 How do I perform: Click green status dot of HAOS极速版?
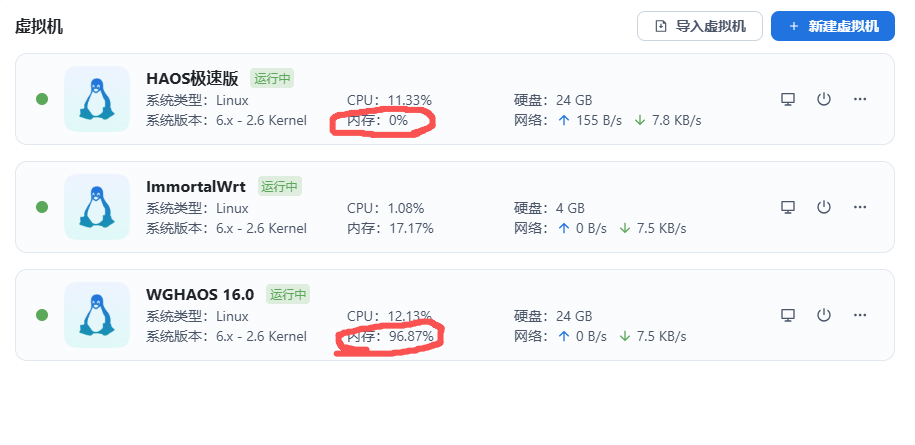coord(42,99)
